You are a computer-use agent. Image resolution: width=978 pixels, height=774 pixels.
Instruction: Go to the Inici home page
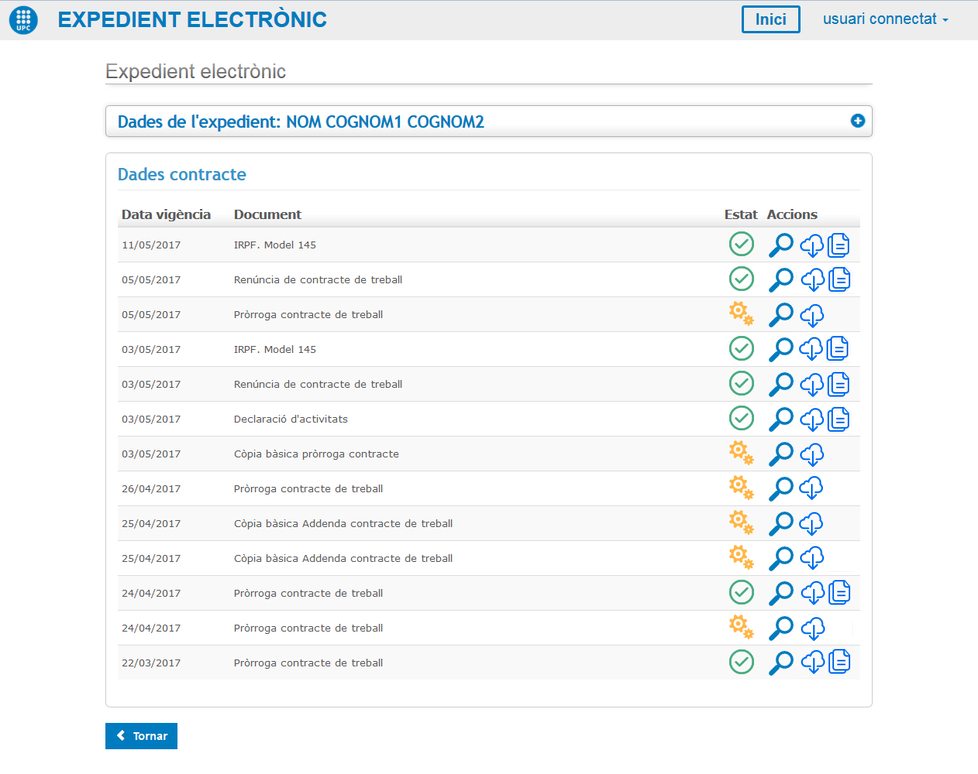coord(770,20)
